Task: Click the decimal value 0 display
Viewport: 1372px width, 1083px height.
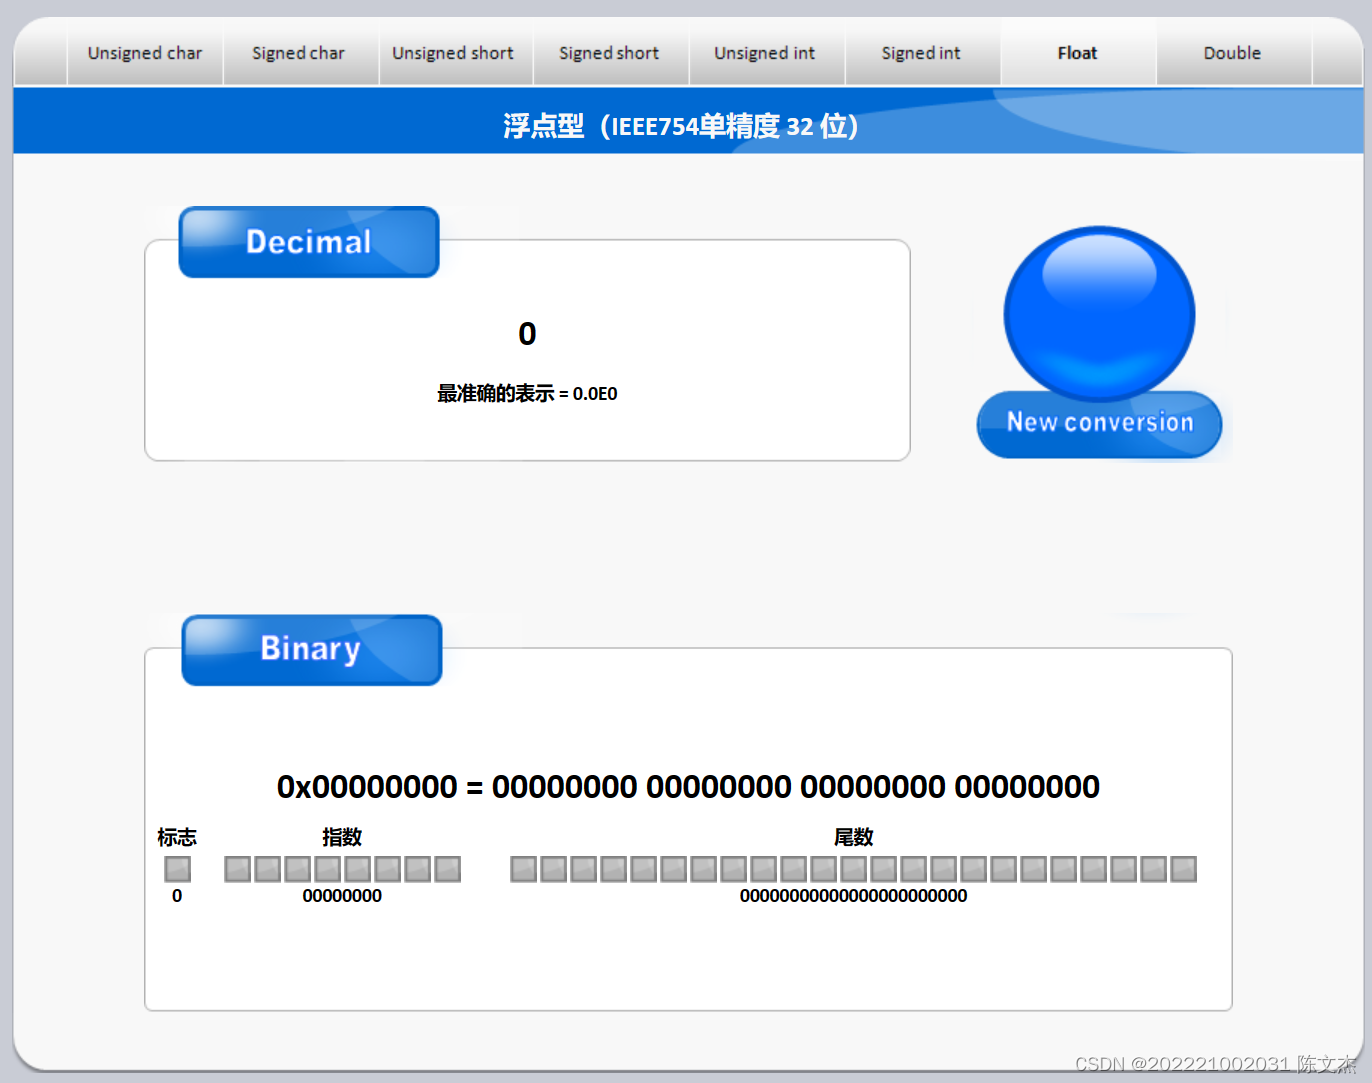Action: [527, 334]
